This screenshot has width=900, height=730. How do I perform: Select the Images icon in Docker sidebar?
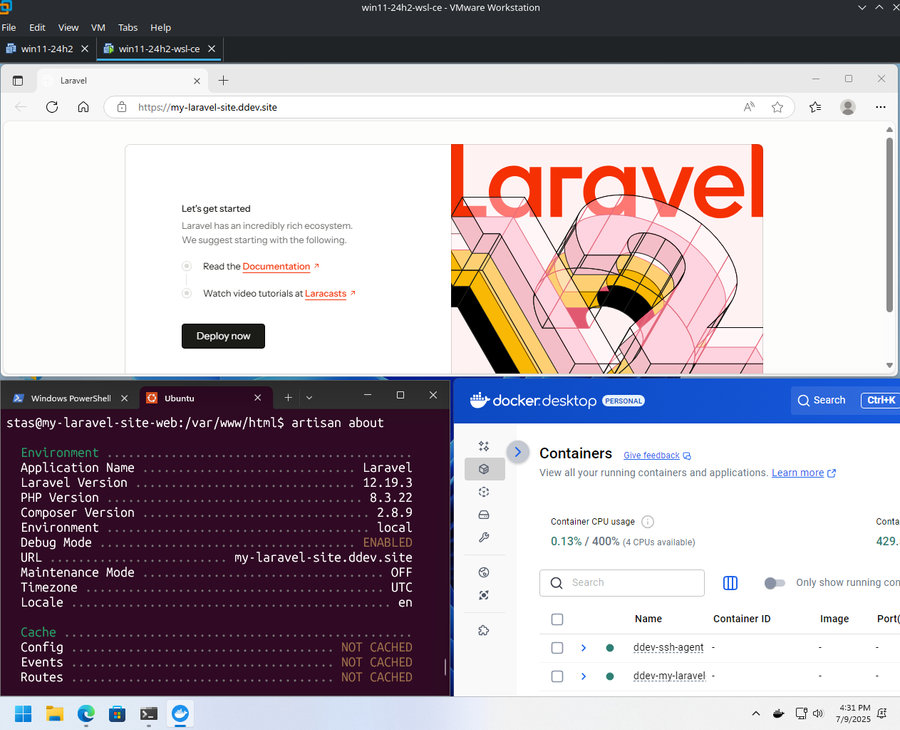484,492
